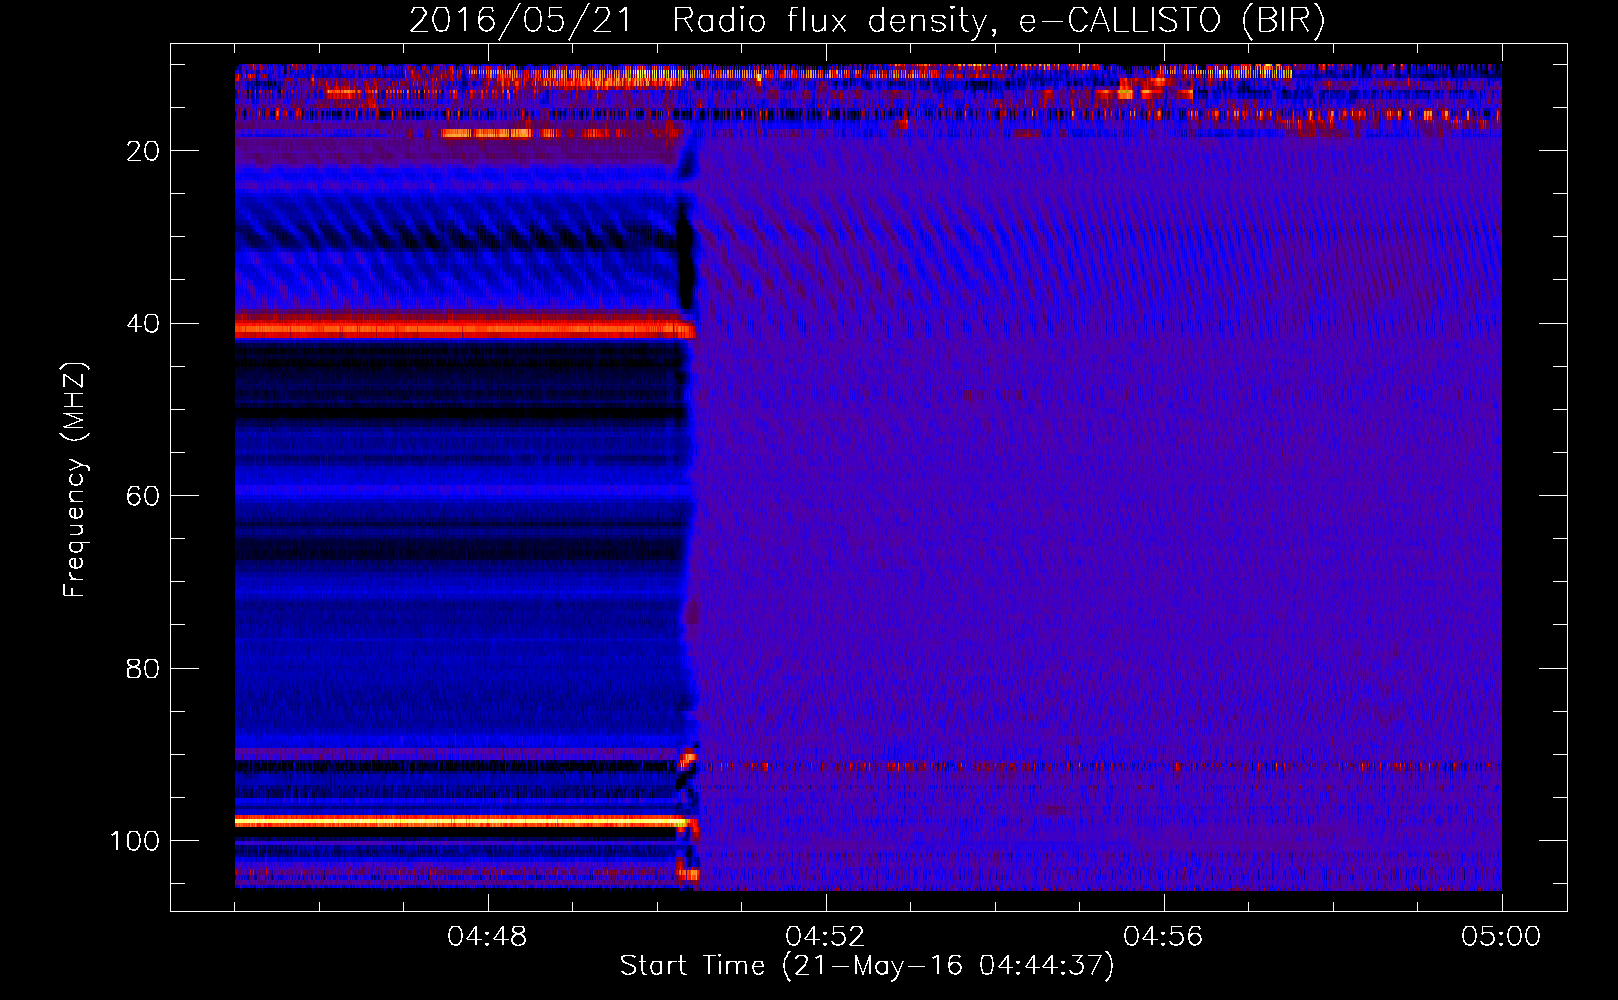
Task: Click the '04:48' time tick label
Action: (487, 937)
